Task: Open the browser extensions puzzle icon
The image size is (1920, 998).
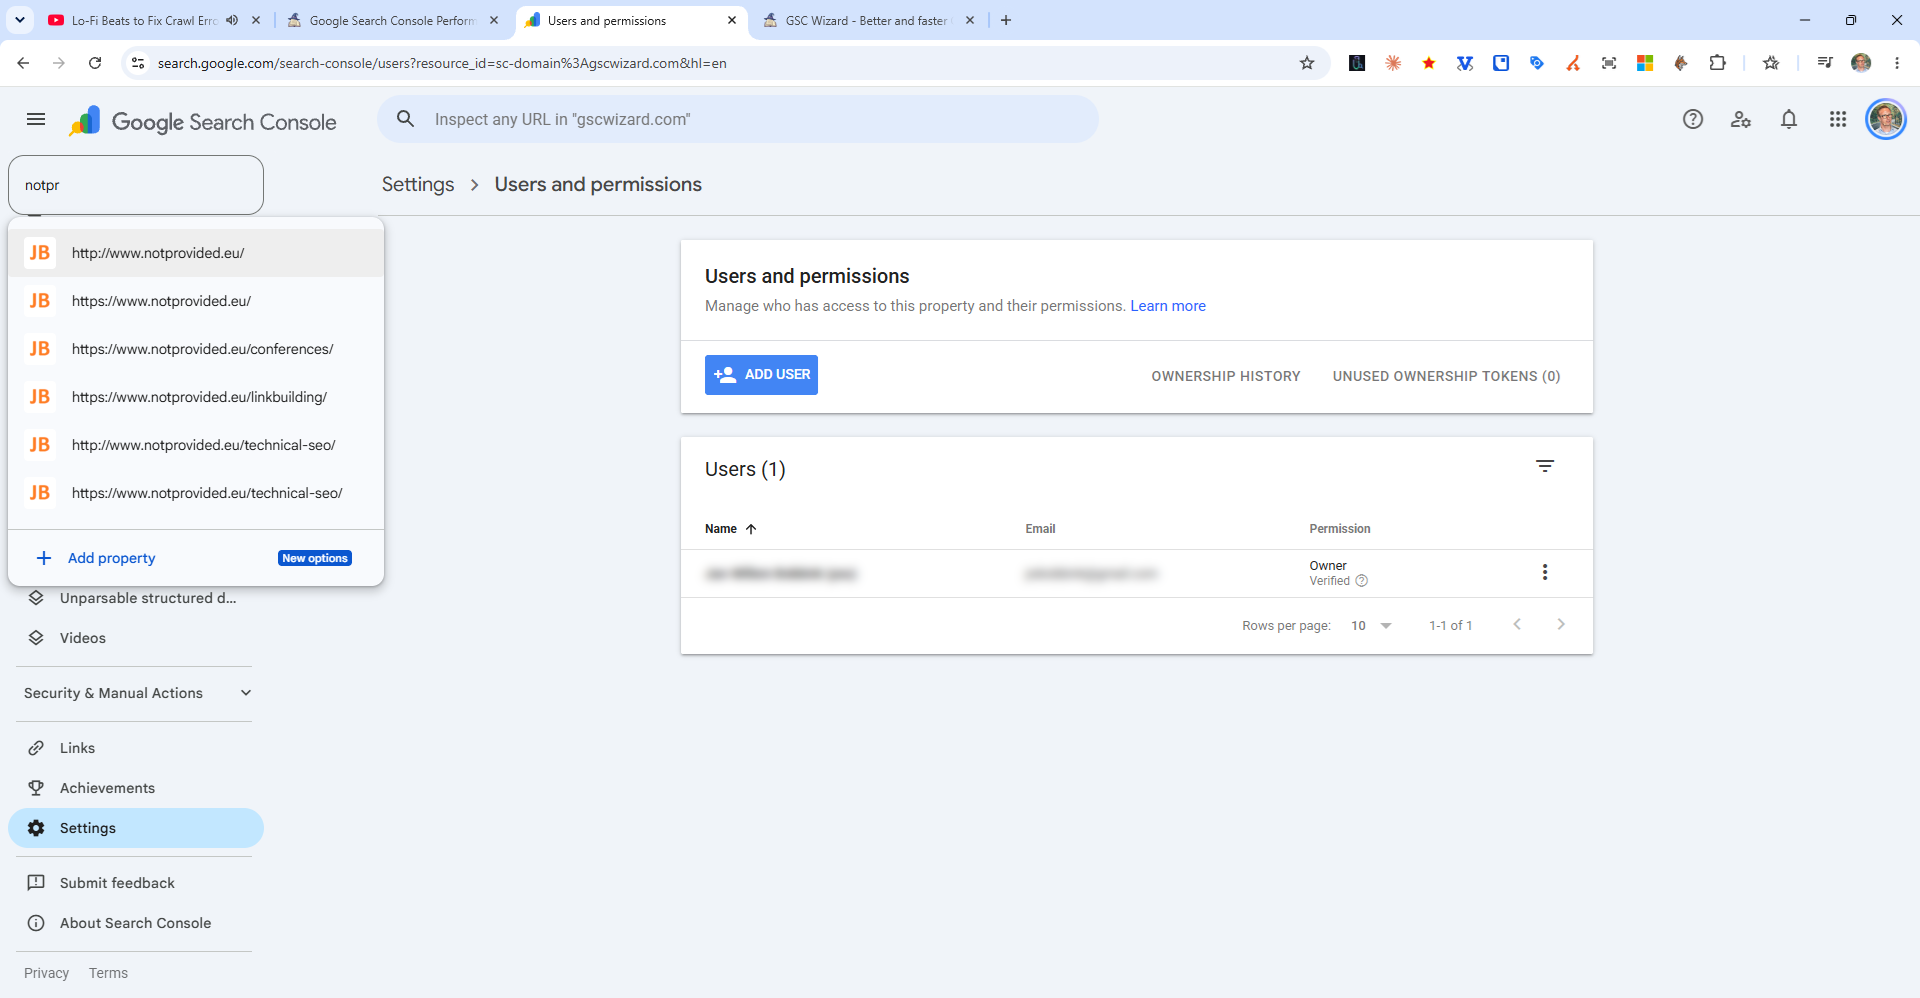Action: pos(1717,63)
